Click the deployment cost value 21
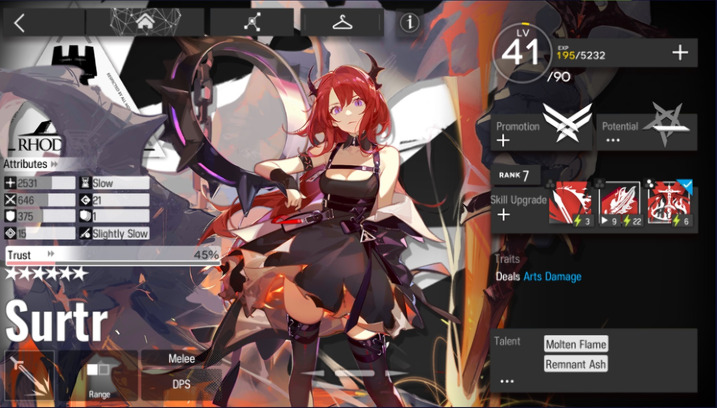 tap(114, 200)
